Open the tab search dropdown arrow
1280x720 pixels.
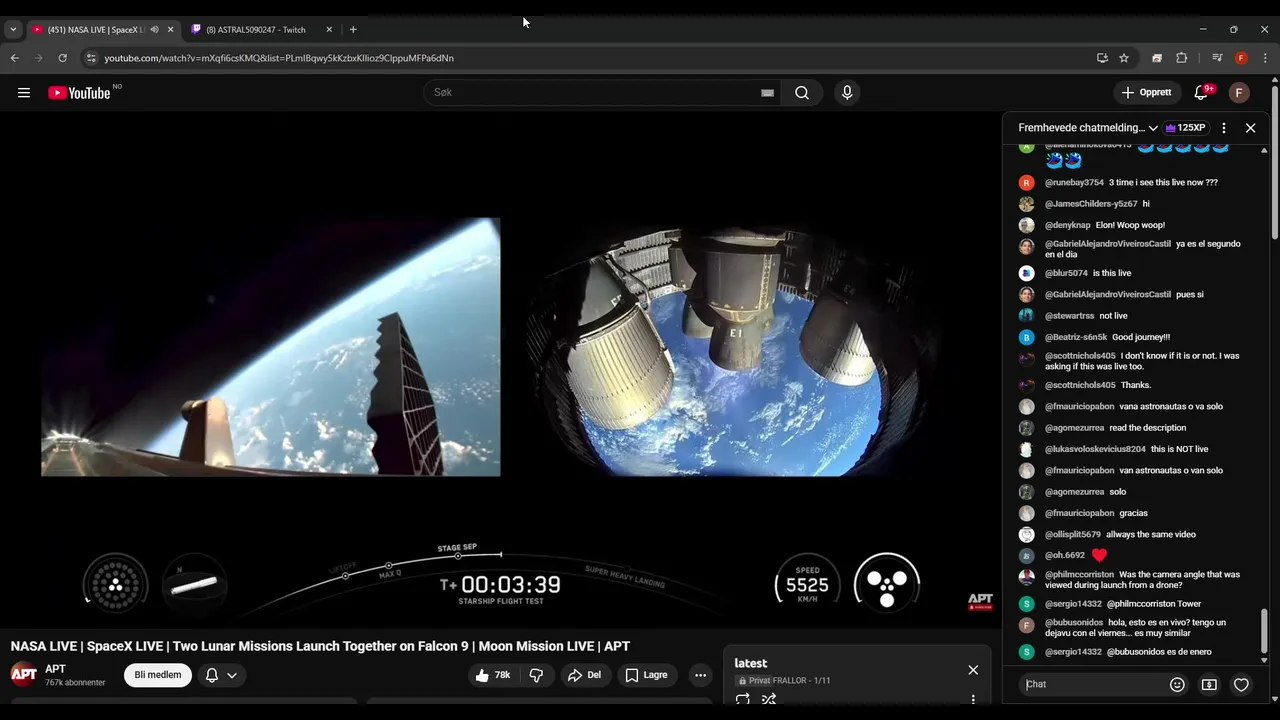coord(13,30)
